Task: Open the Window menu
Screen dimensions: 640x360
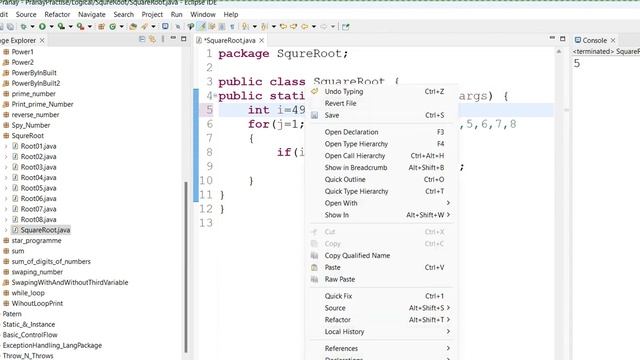Action: [x=203, y=14]
